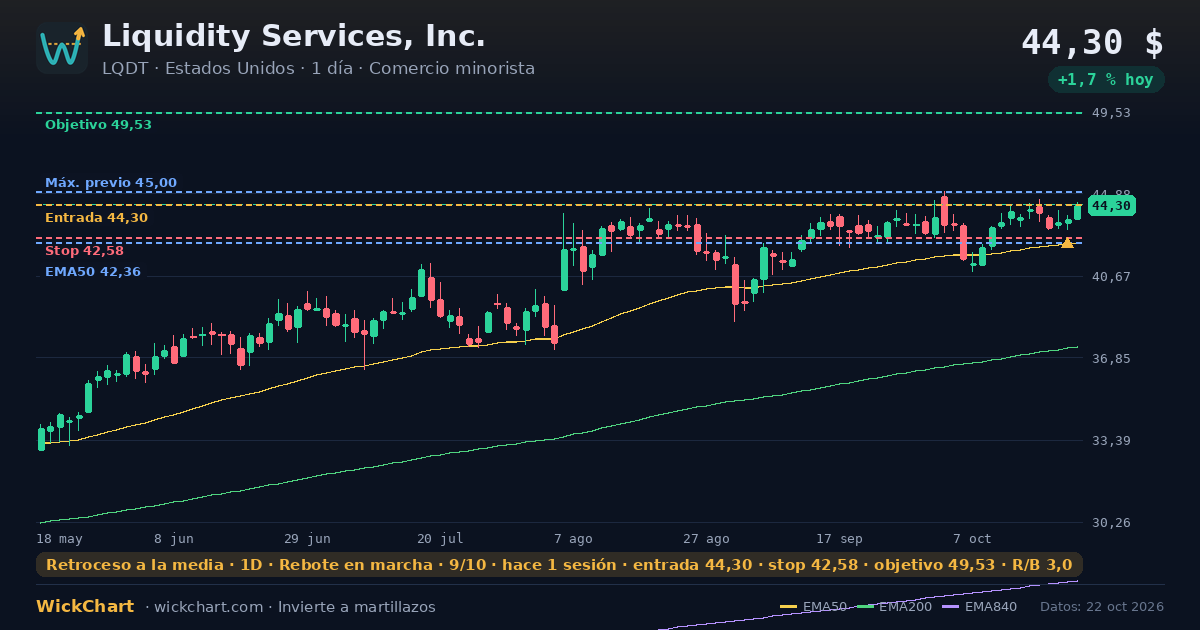This screenshot has width=1200, height=630.
Task: Click the 49,53 price axis value
Action: tap(1111, 113)
